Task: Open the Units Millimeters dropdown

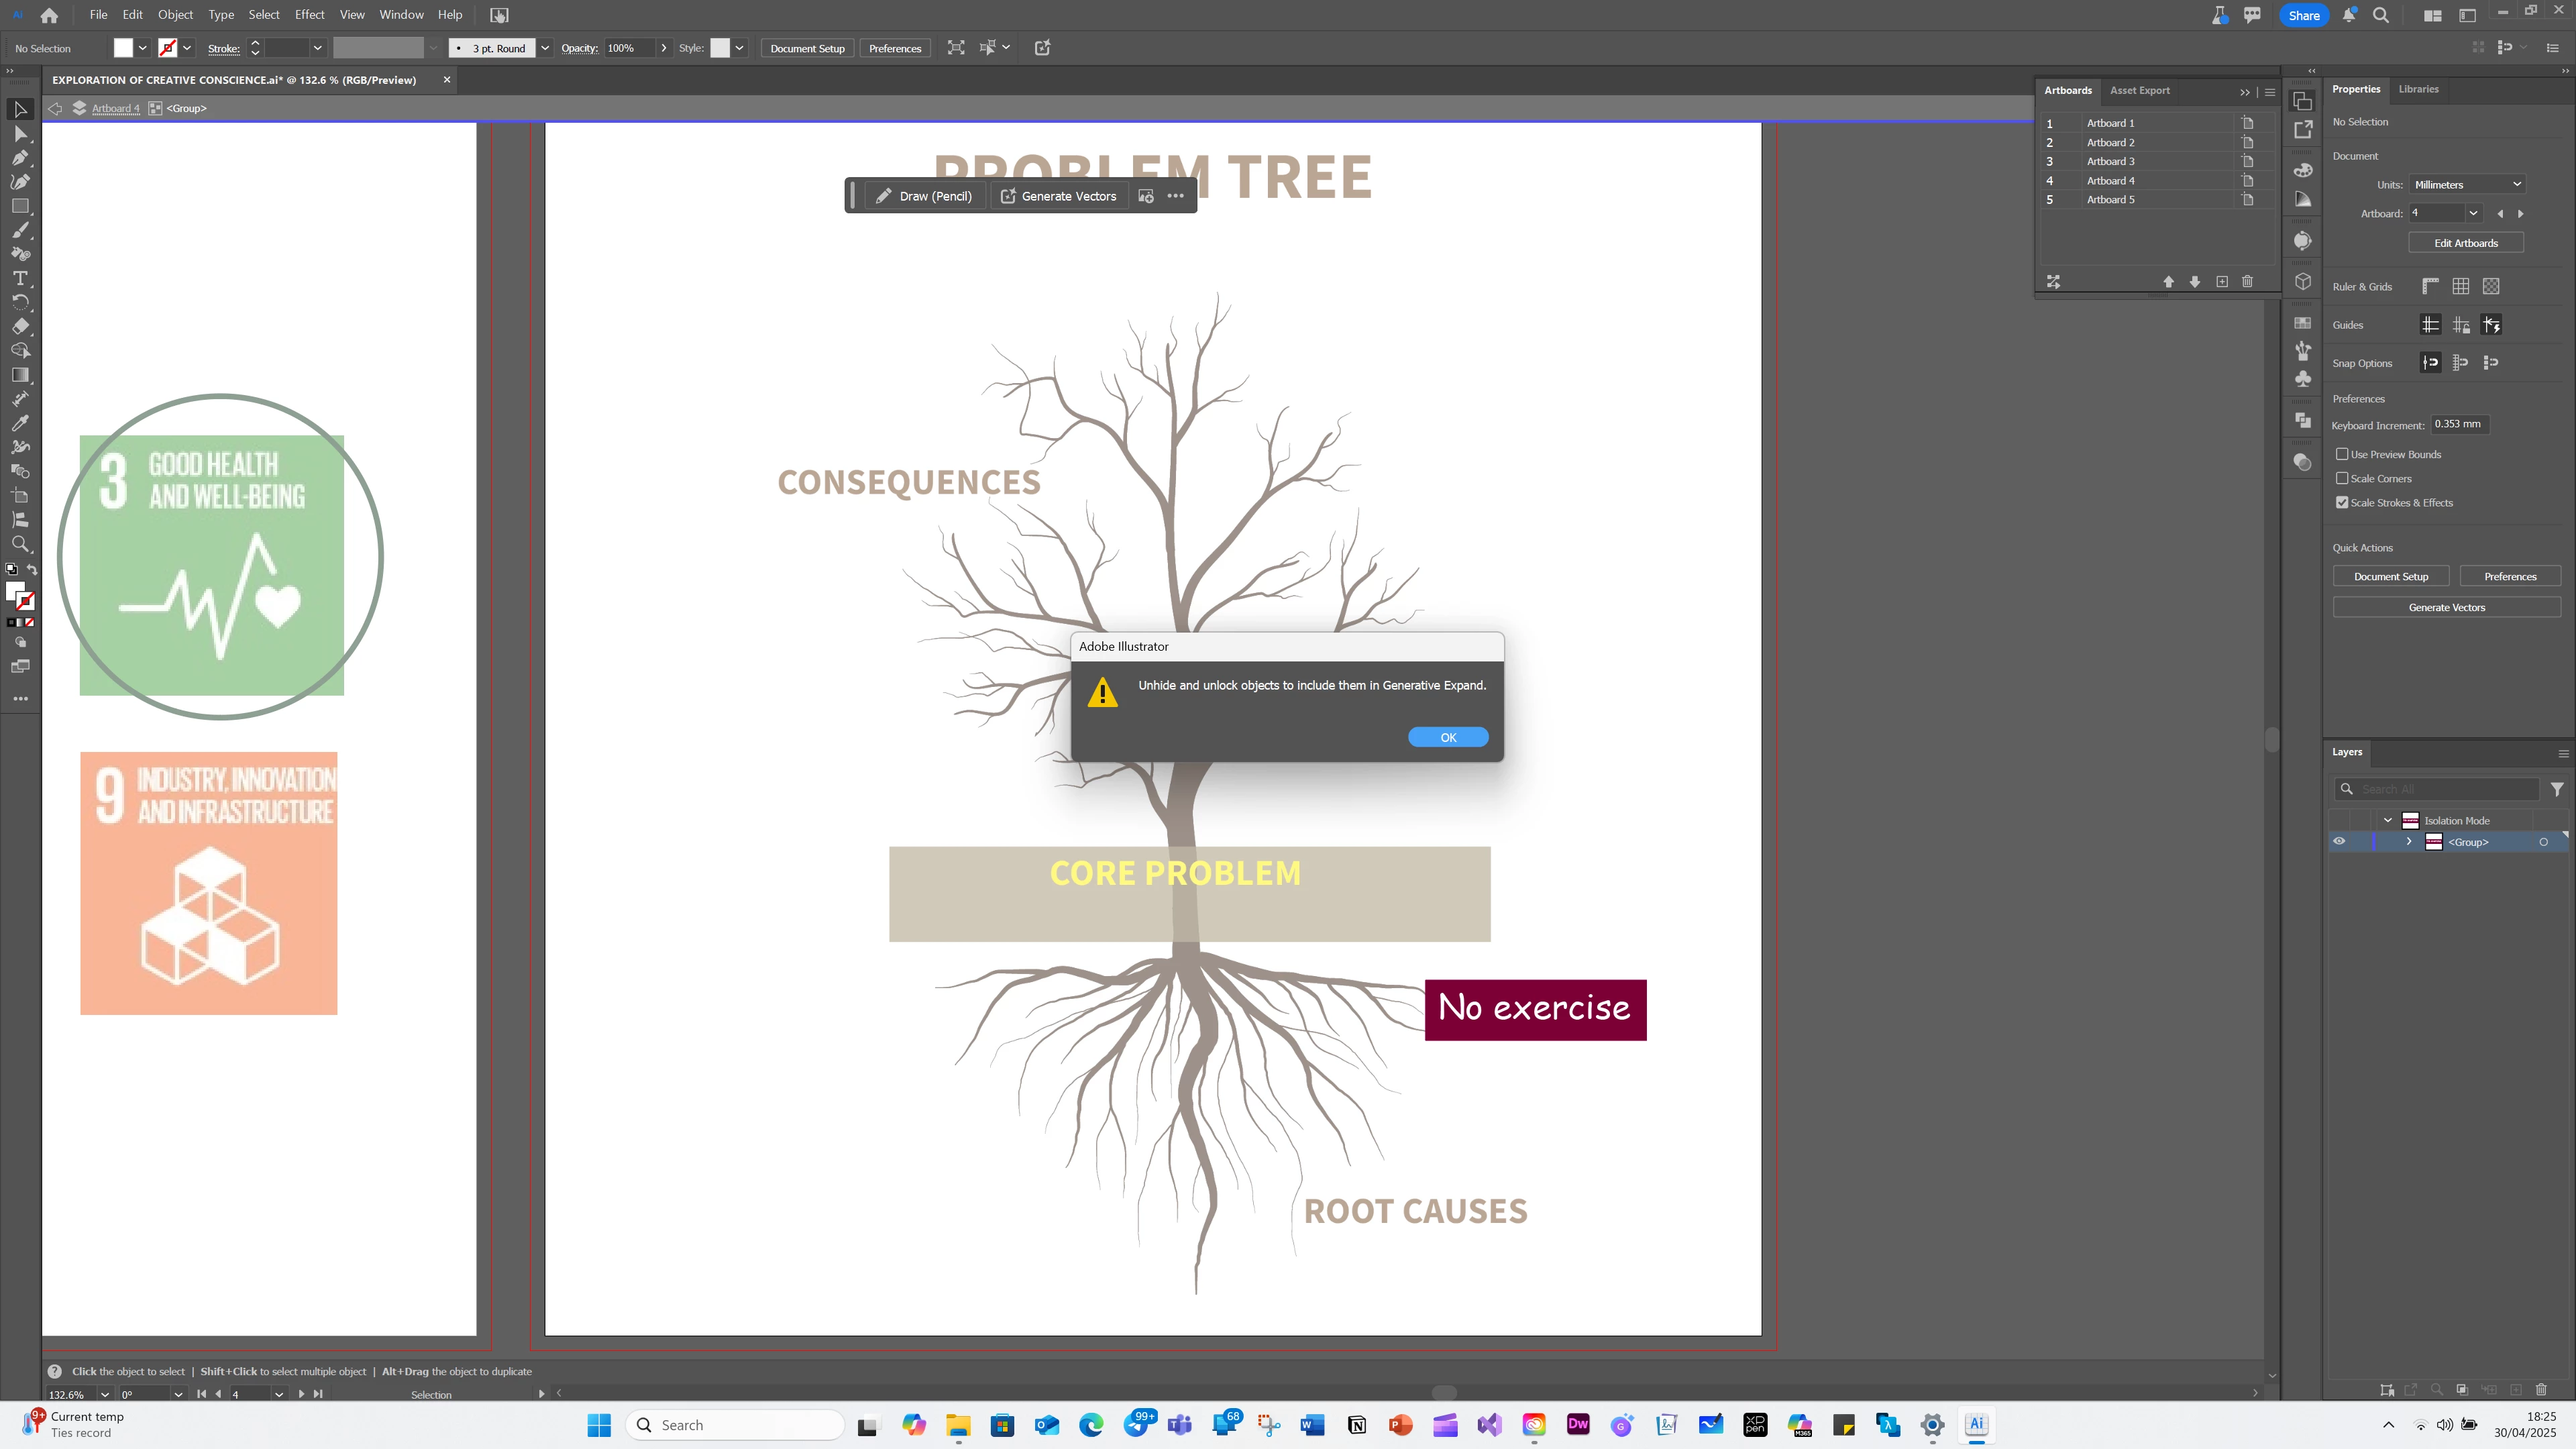Action: (x=2467, y=184)
